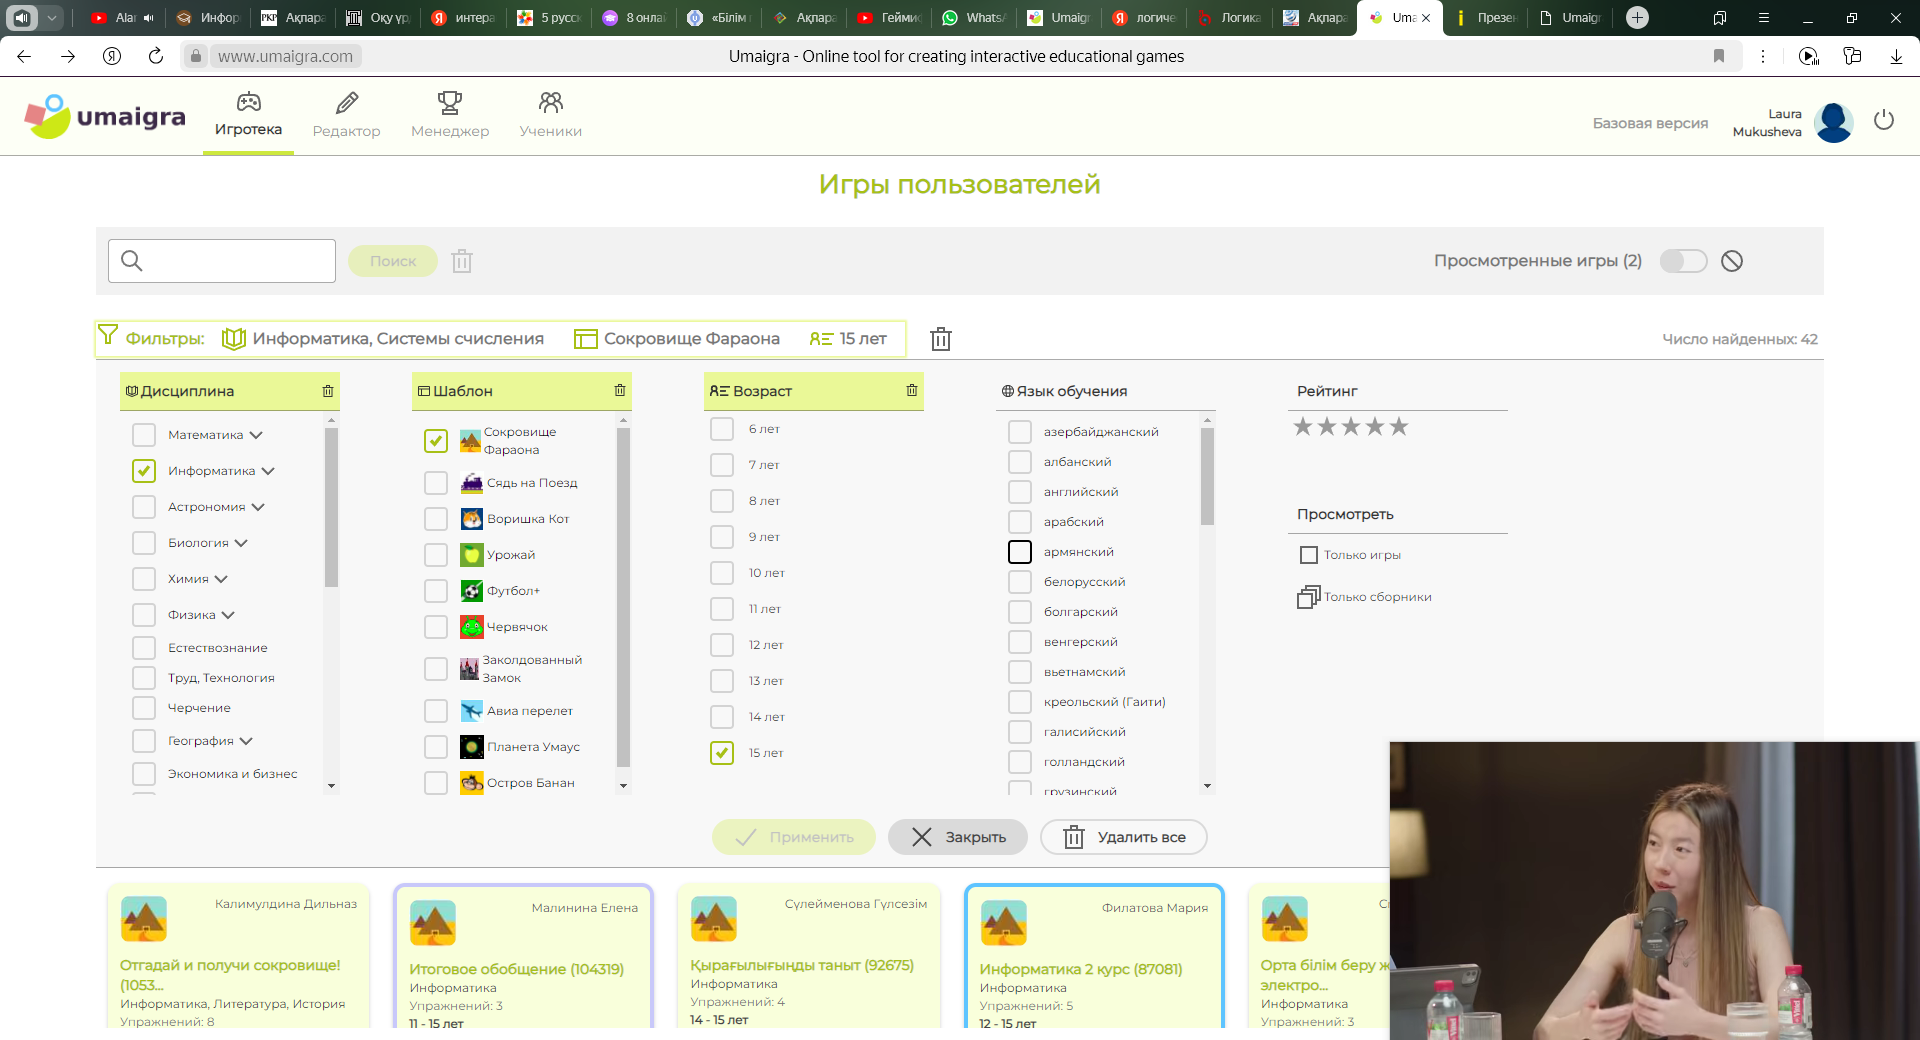The height and width of the screenshot is (1040, 1920).
Task: Clear the Шаблон filter column trash icon
Action: (620, 390)
